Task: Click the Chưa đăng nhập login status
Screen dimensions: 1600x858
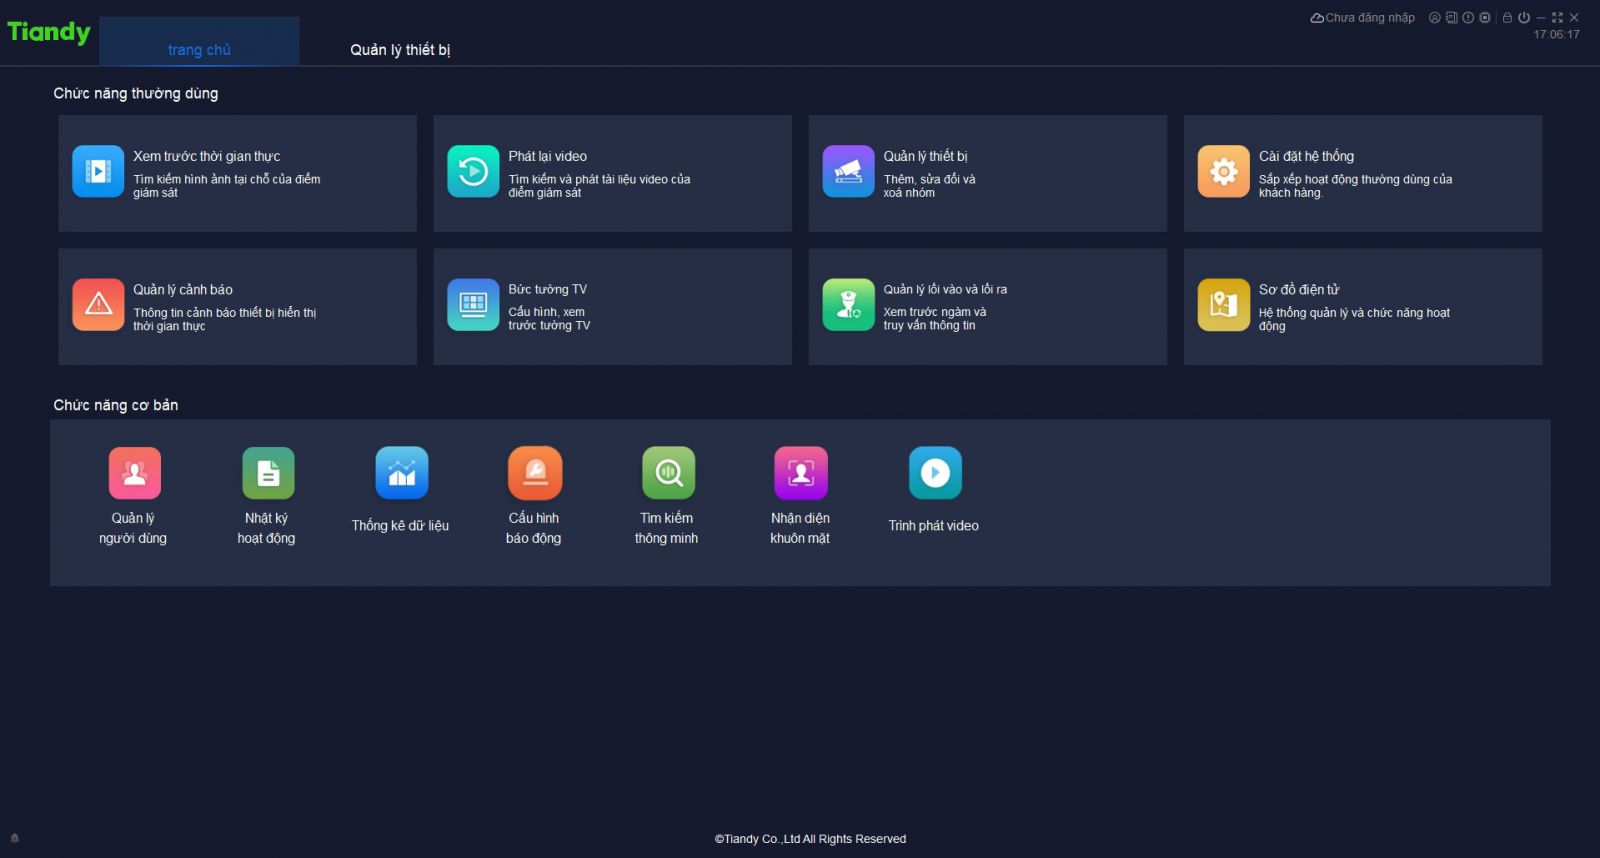Action: (x=1363, y=18)
